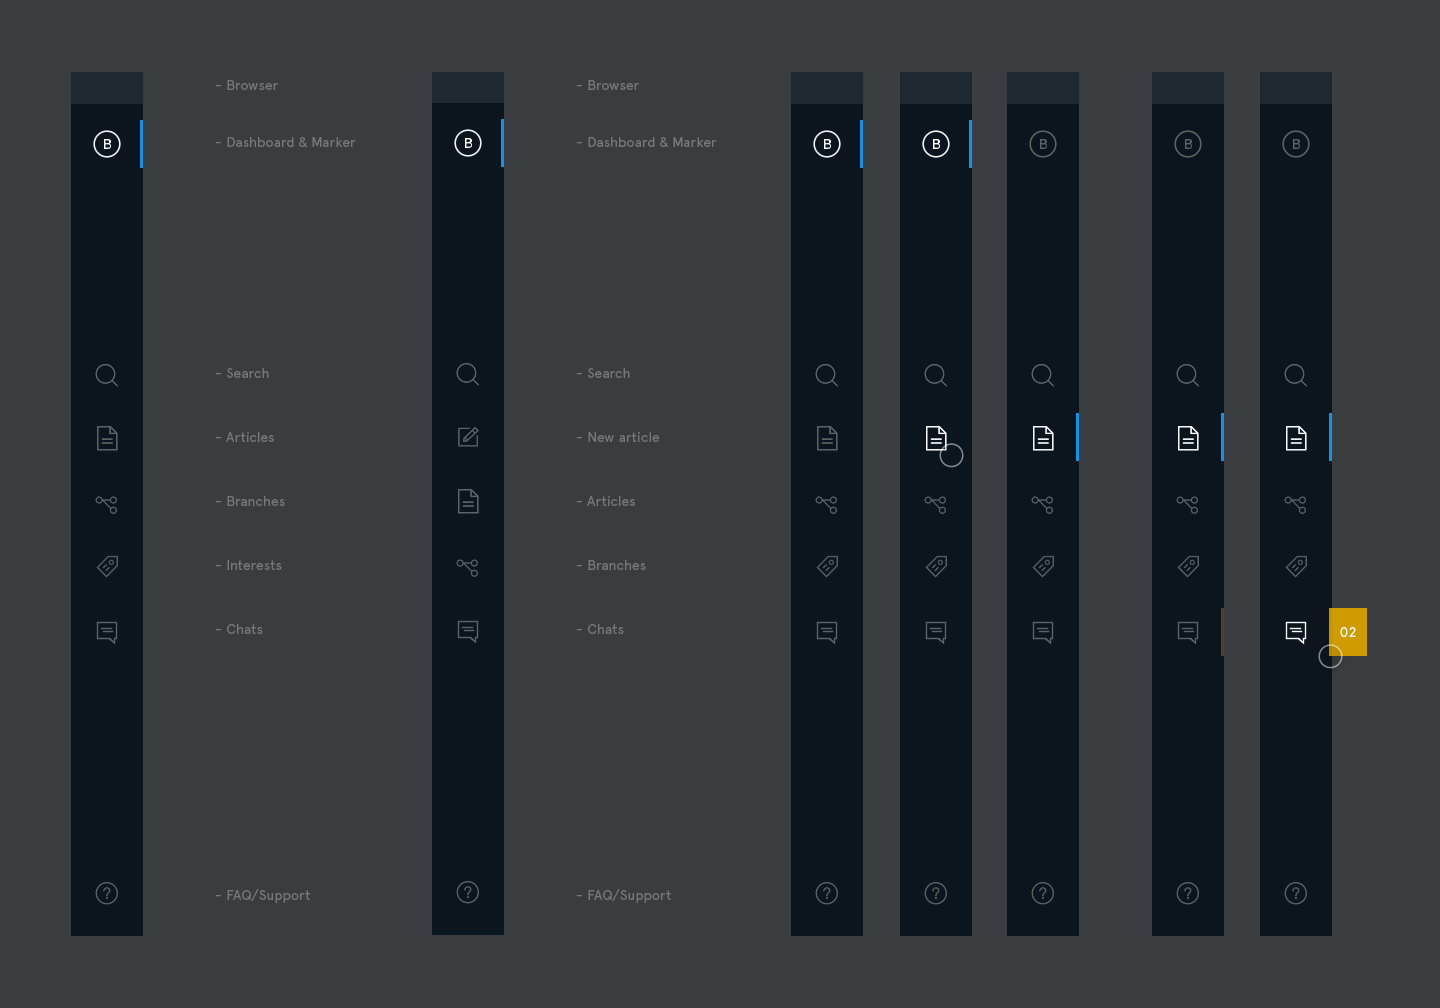
Task: Click the 'Articles' label below 'New article'
Action: point(611,501)
